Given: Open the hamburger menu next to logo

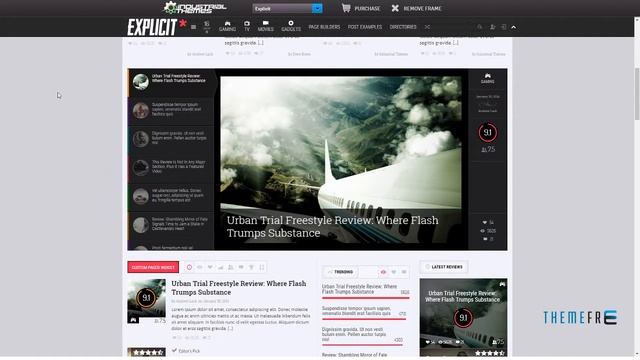Looking at the screenshot, I should [193, 27].
